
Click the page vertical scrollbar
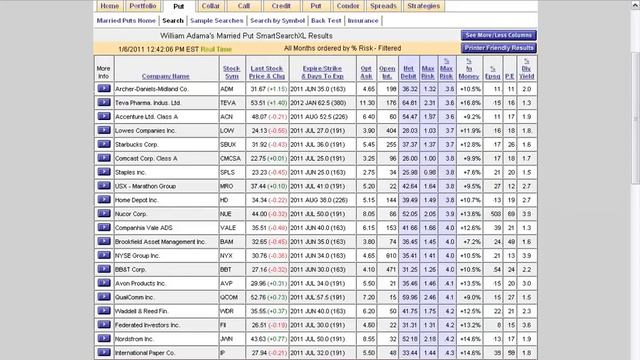pos(636,118)
